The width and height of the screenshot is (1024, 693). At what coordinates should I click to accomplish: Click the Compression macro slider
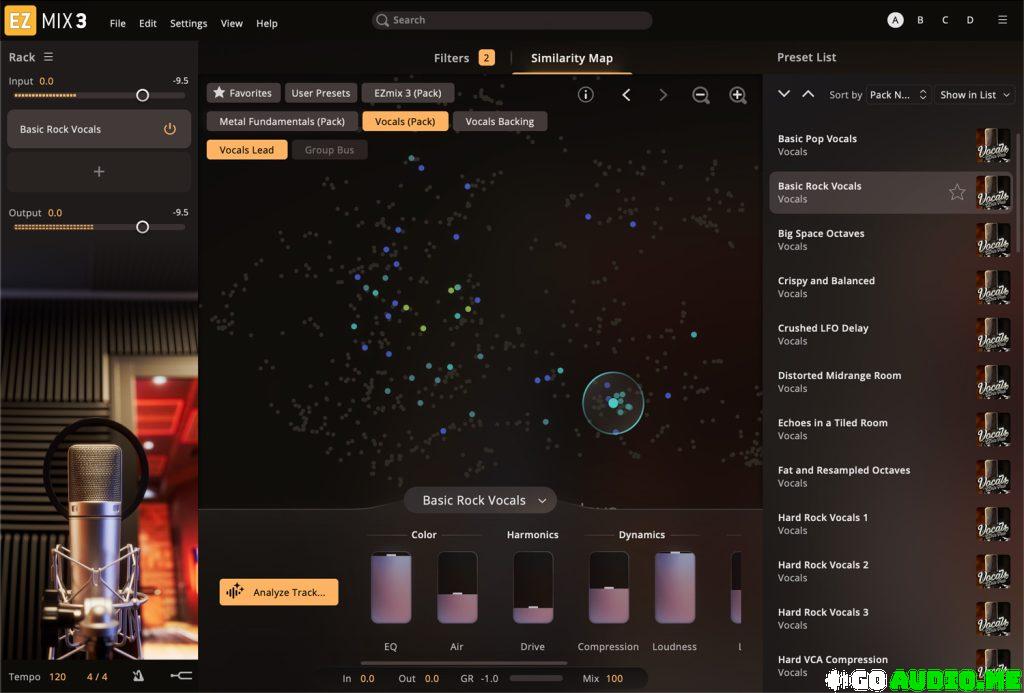(609, 587)
